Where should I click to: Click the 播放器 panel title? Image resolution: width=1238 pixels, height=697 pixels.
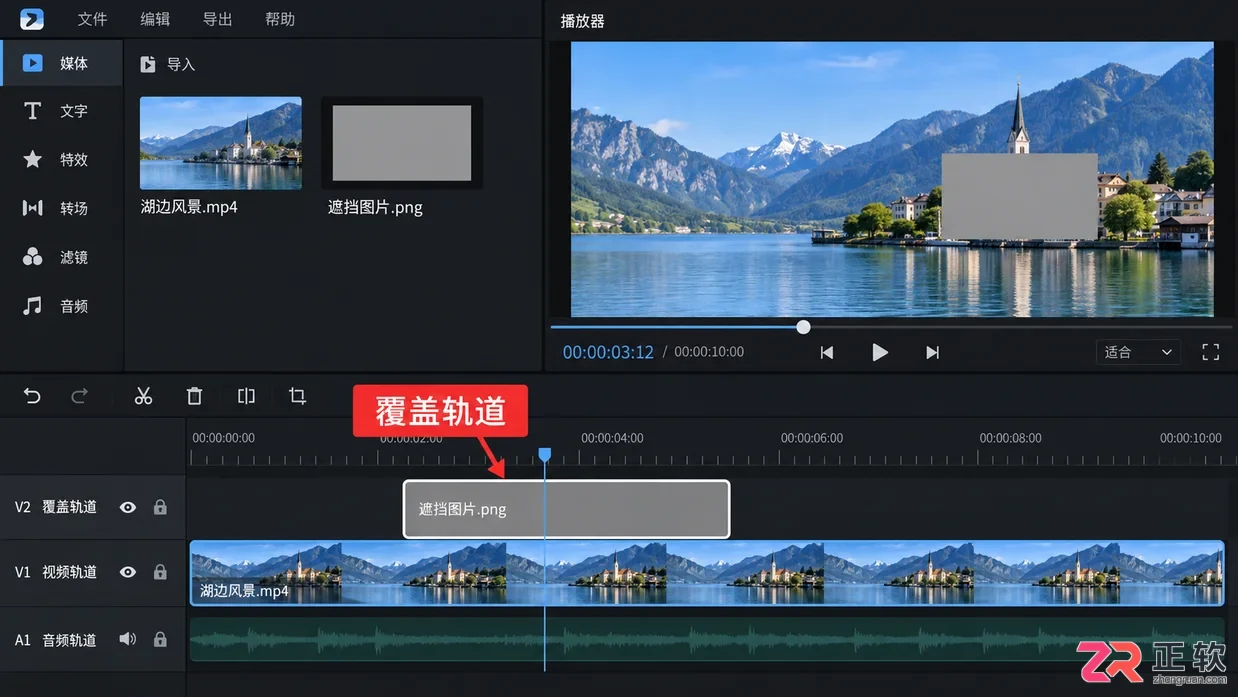click(583, 20)
